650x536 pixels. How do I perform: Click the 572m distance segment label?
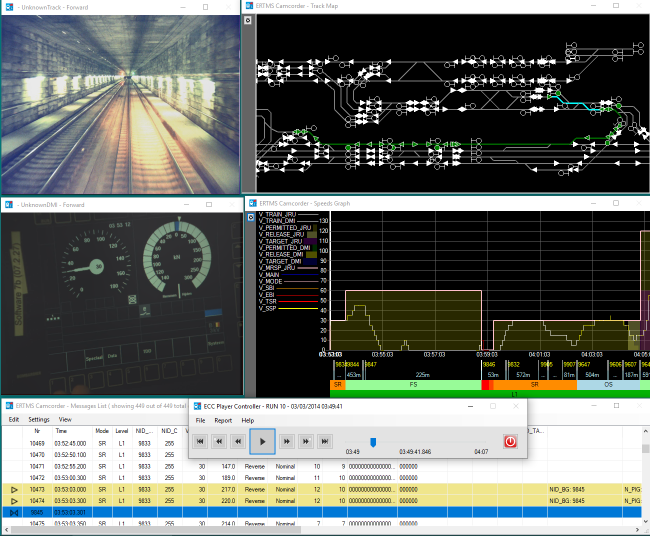pyautogui.click(x=523, y=375)
